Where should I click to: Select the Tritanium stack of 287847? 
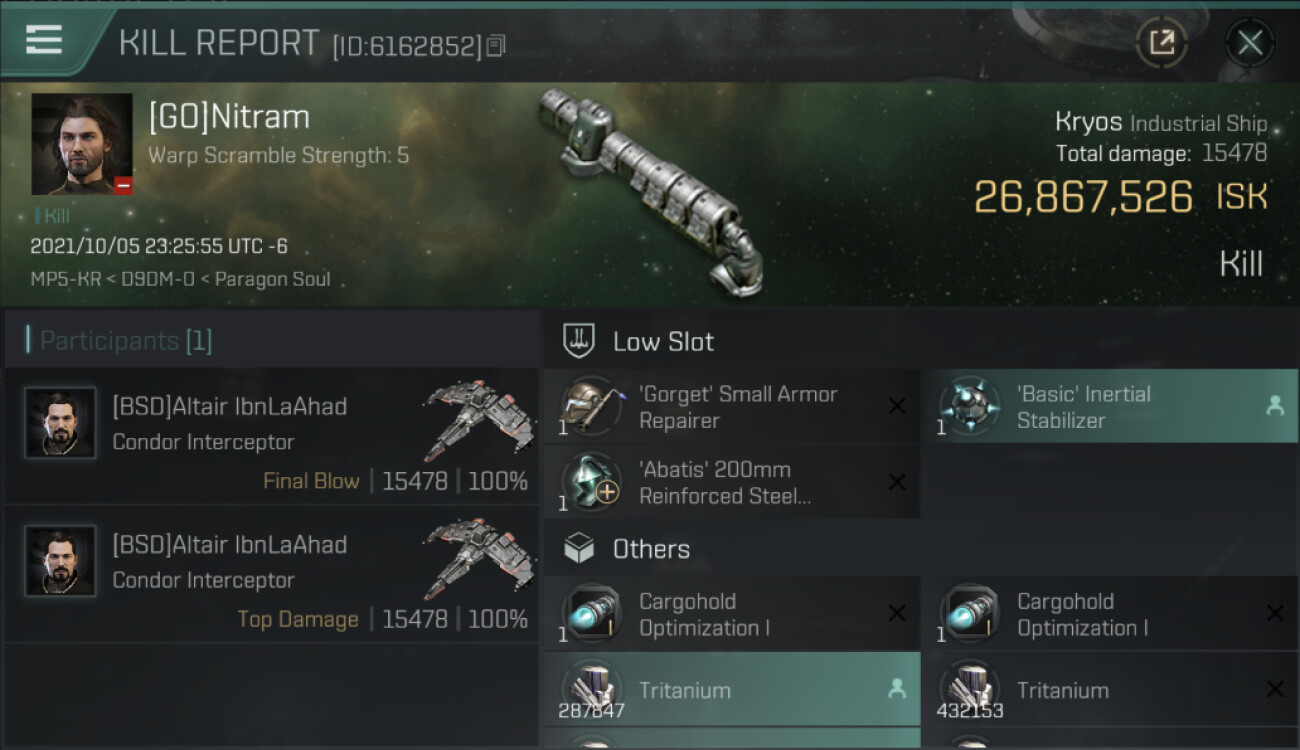pos(732,689)
